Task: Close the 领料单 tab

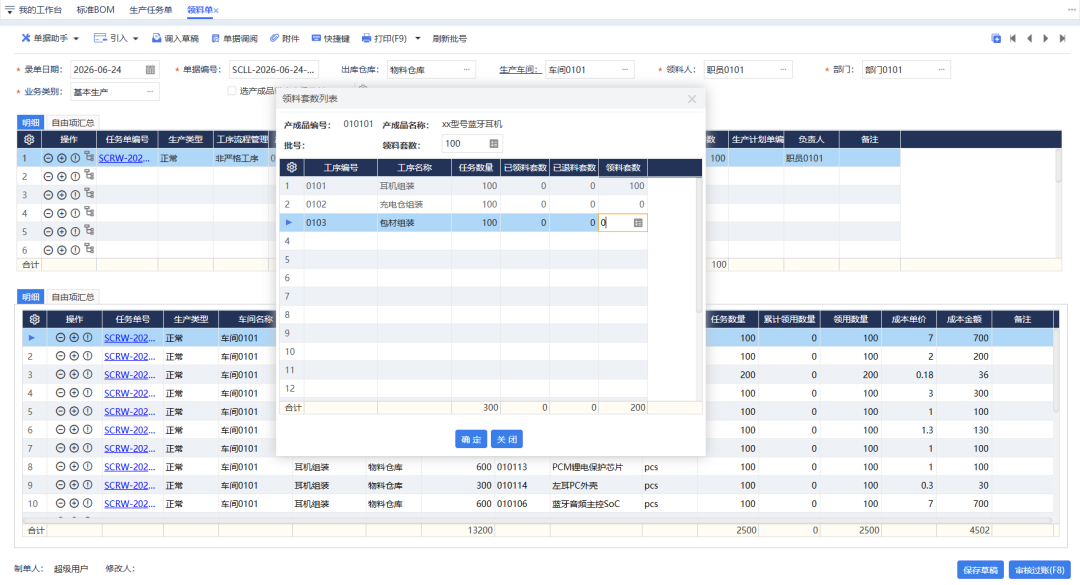Action: (x=216, y=10)
